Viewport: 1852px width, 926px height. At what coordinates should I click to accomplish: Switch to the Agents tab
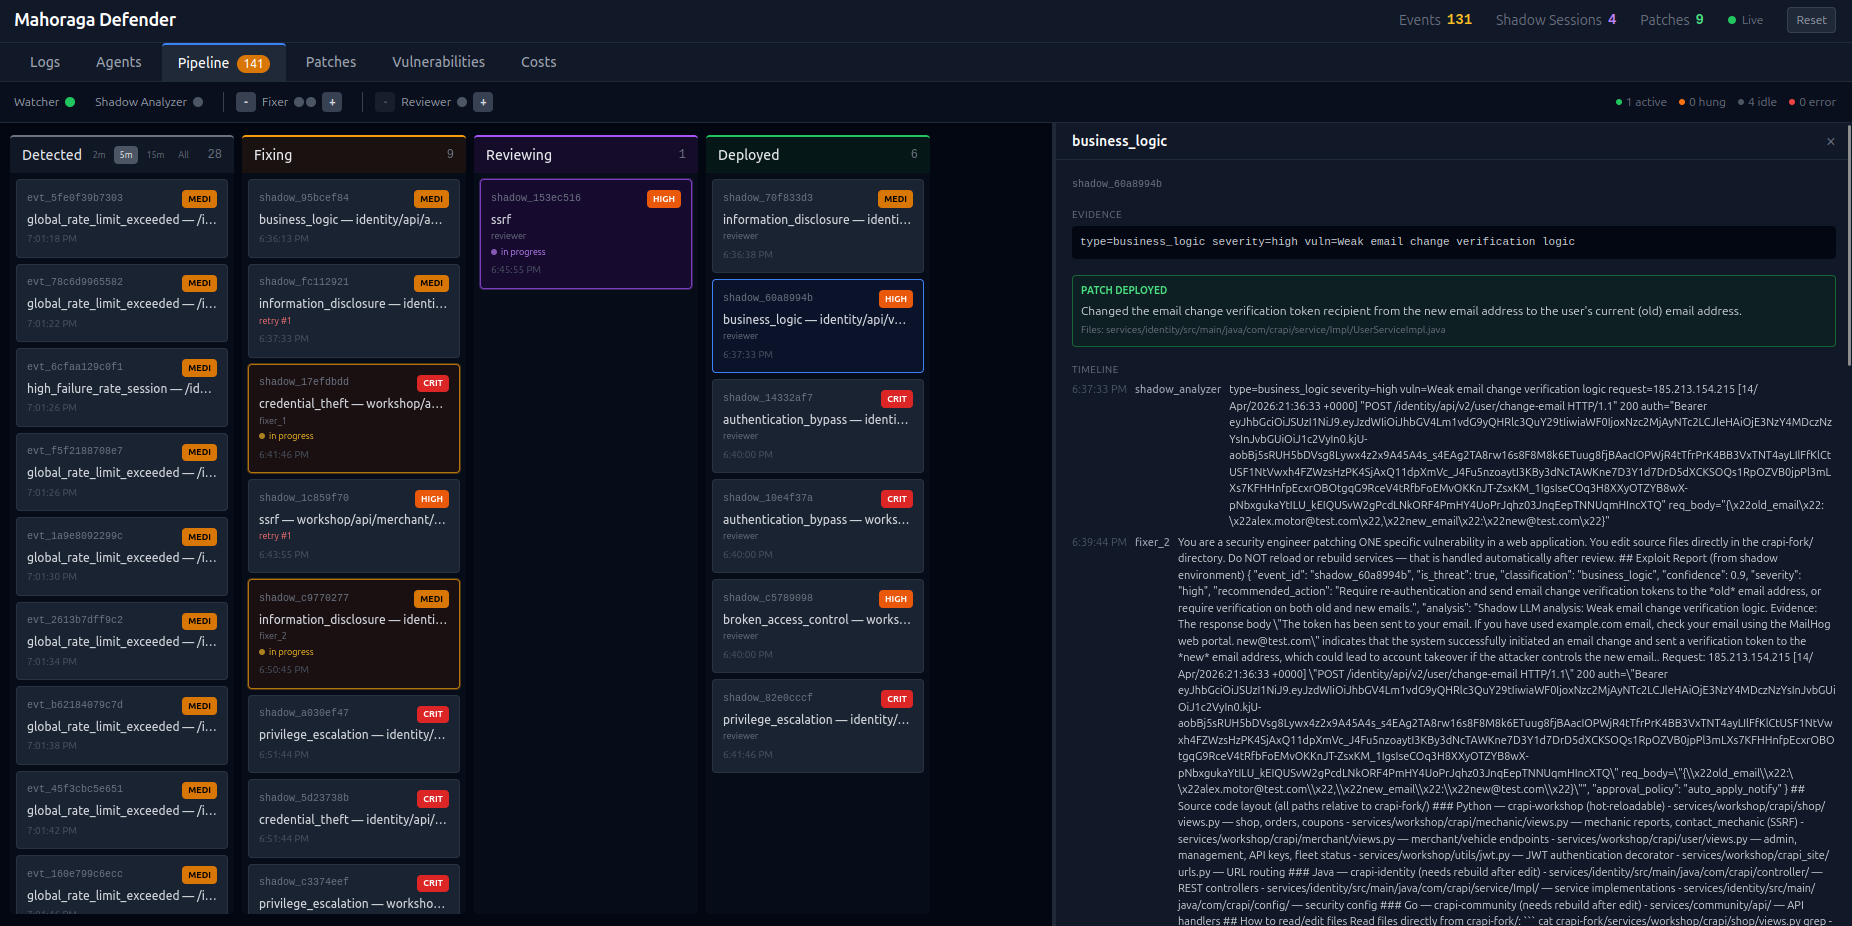(119, 62)
